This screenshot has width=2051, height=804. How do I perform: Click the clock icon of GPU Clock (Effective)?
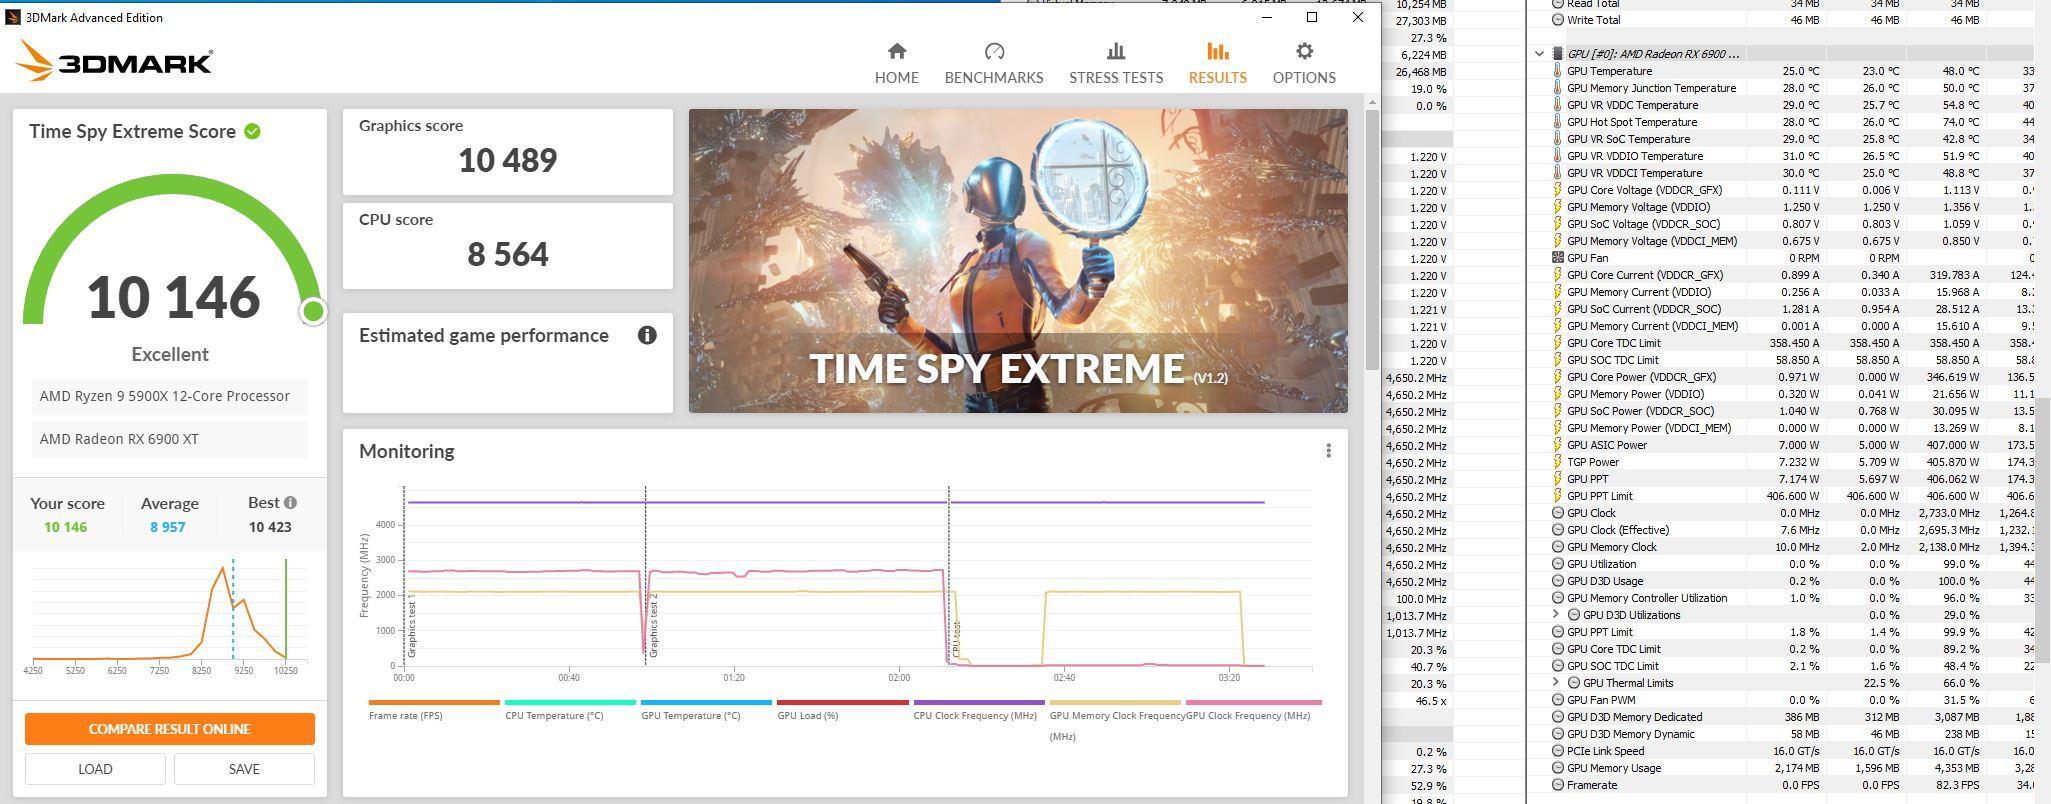coord(1557,530)
